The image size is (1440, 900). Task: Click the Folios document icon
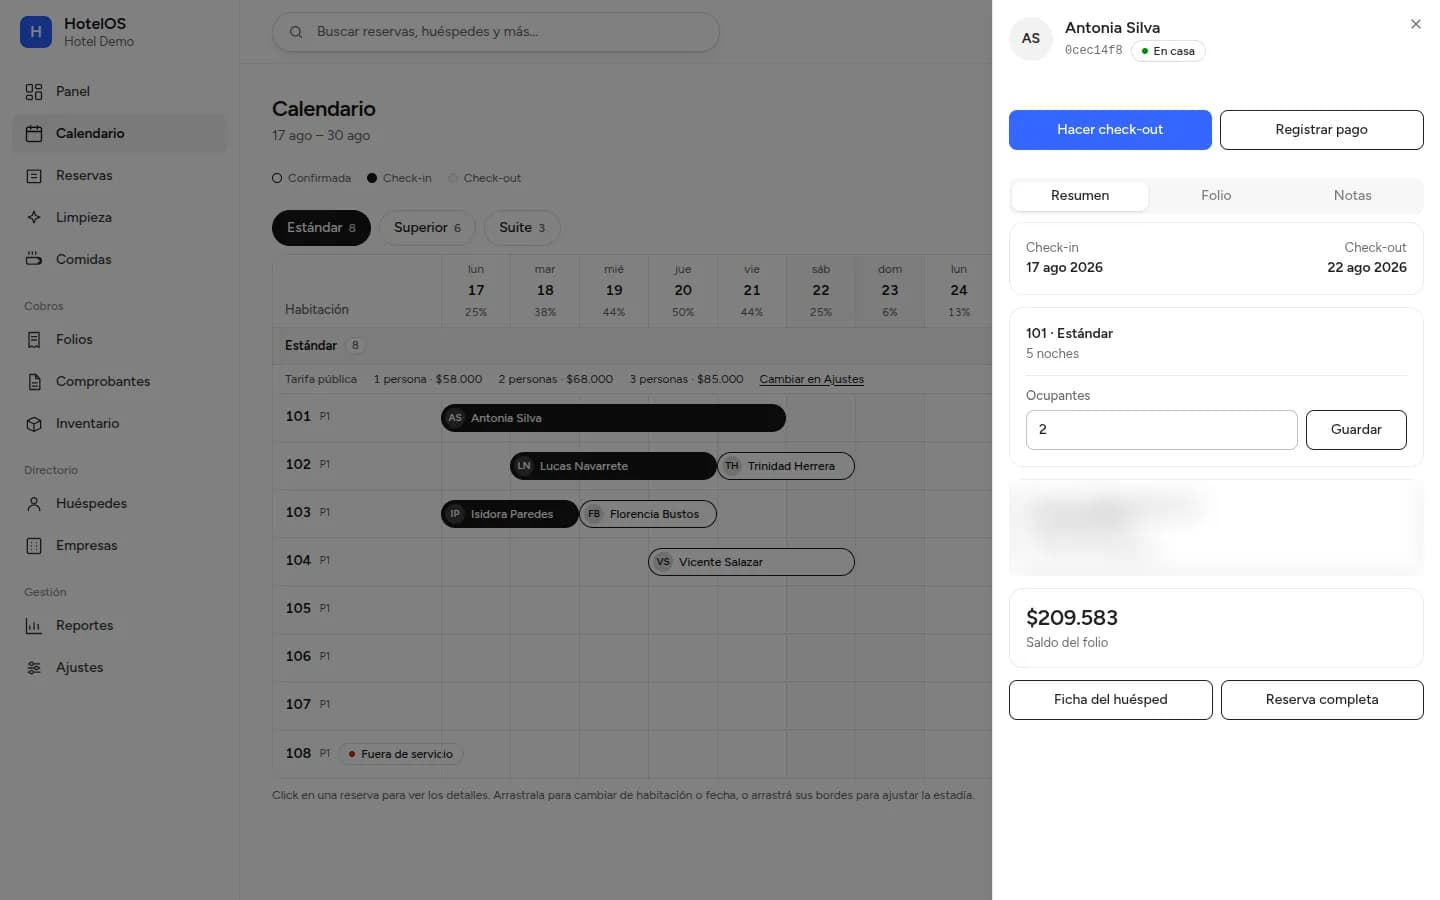pos(34,340)
